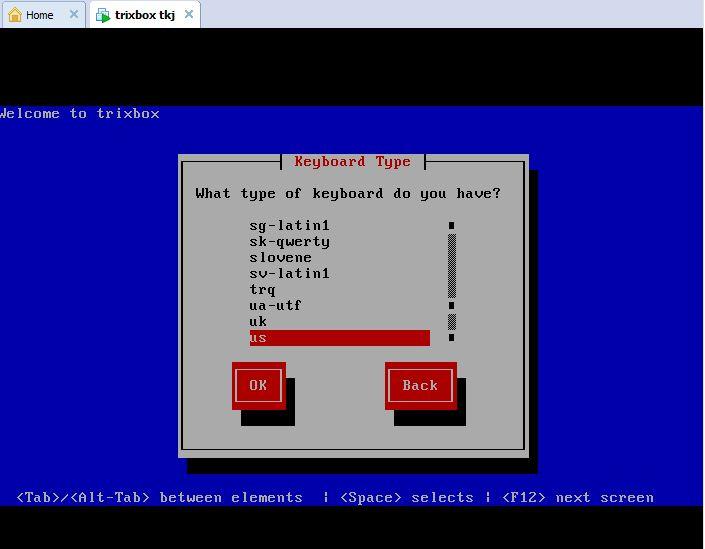Select the sk-qwerty keyboard layout
This screenshot has width=705, height=549.
click(x=339, y=241)
